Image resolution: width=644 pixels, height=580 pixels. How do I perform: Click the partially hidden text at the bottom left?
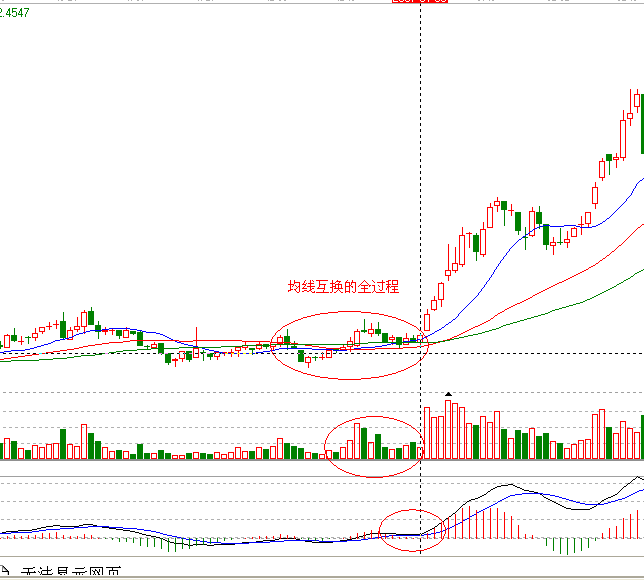coord(70,573)
